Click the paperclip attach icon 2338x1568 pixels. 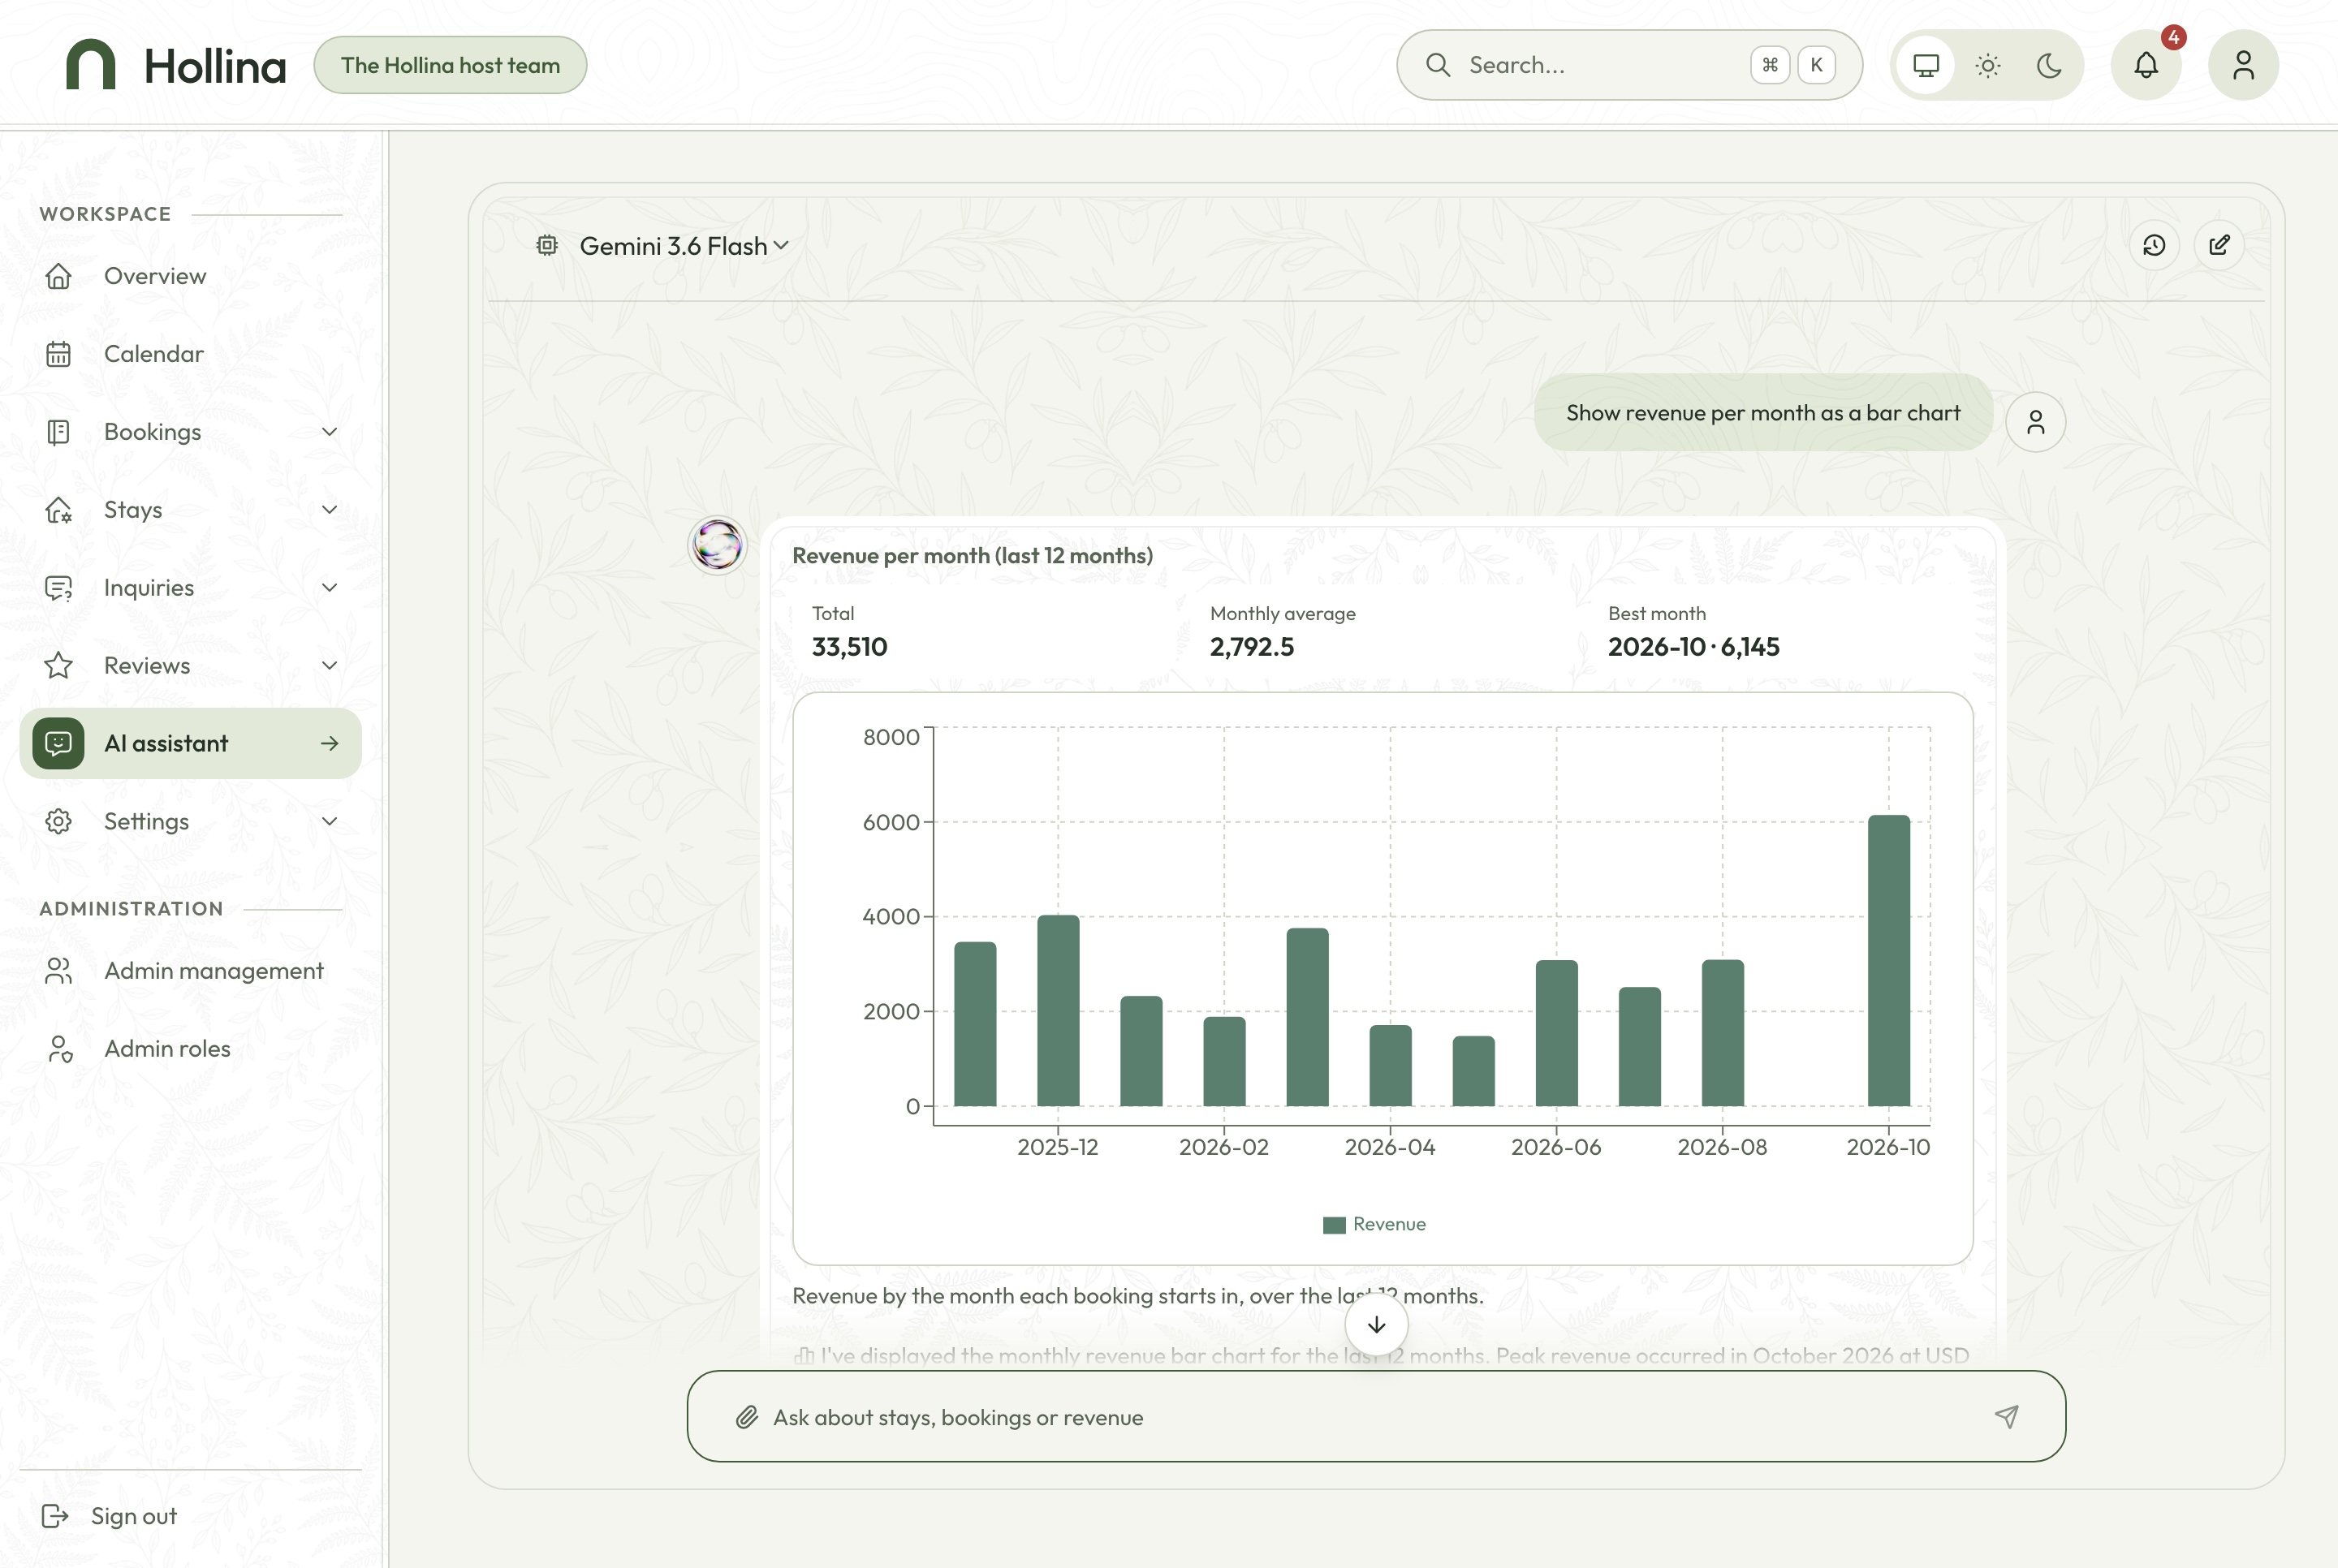coord(747,1417)
